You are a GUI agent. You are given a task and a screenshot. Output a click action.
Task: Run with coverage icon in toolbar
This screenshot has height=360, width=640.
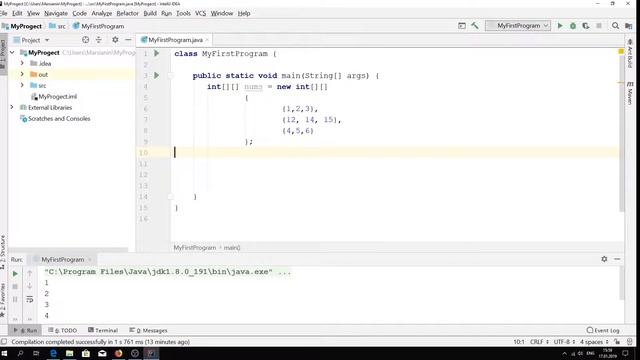pos(586,26)
